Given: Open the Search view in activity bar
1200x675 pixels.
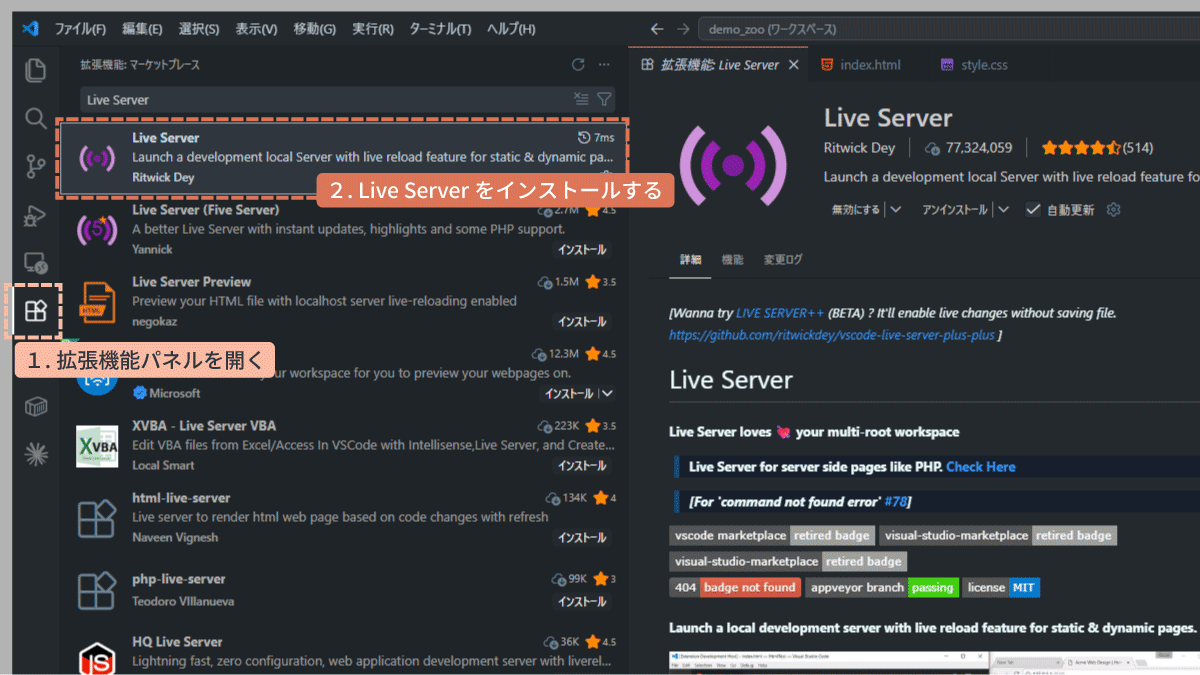Looking at the screenshot, I should [x=35, y=119].
